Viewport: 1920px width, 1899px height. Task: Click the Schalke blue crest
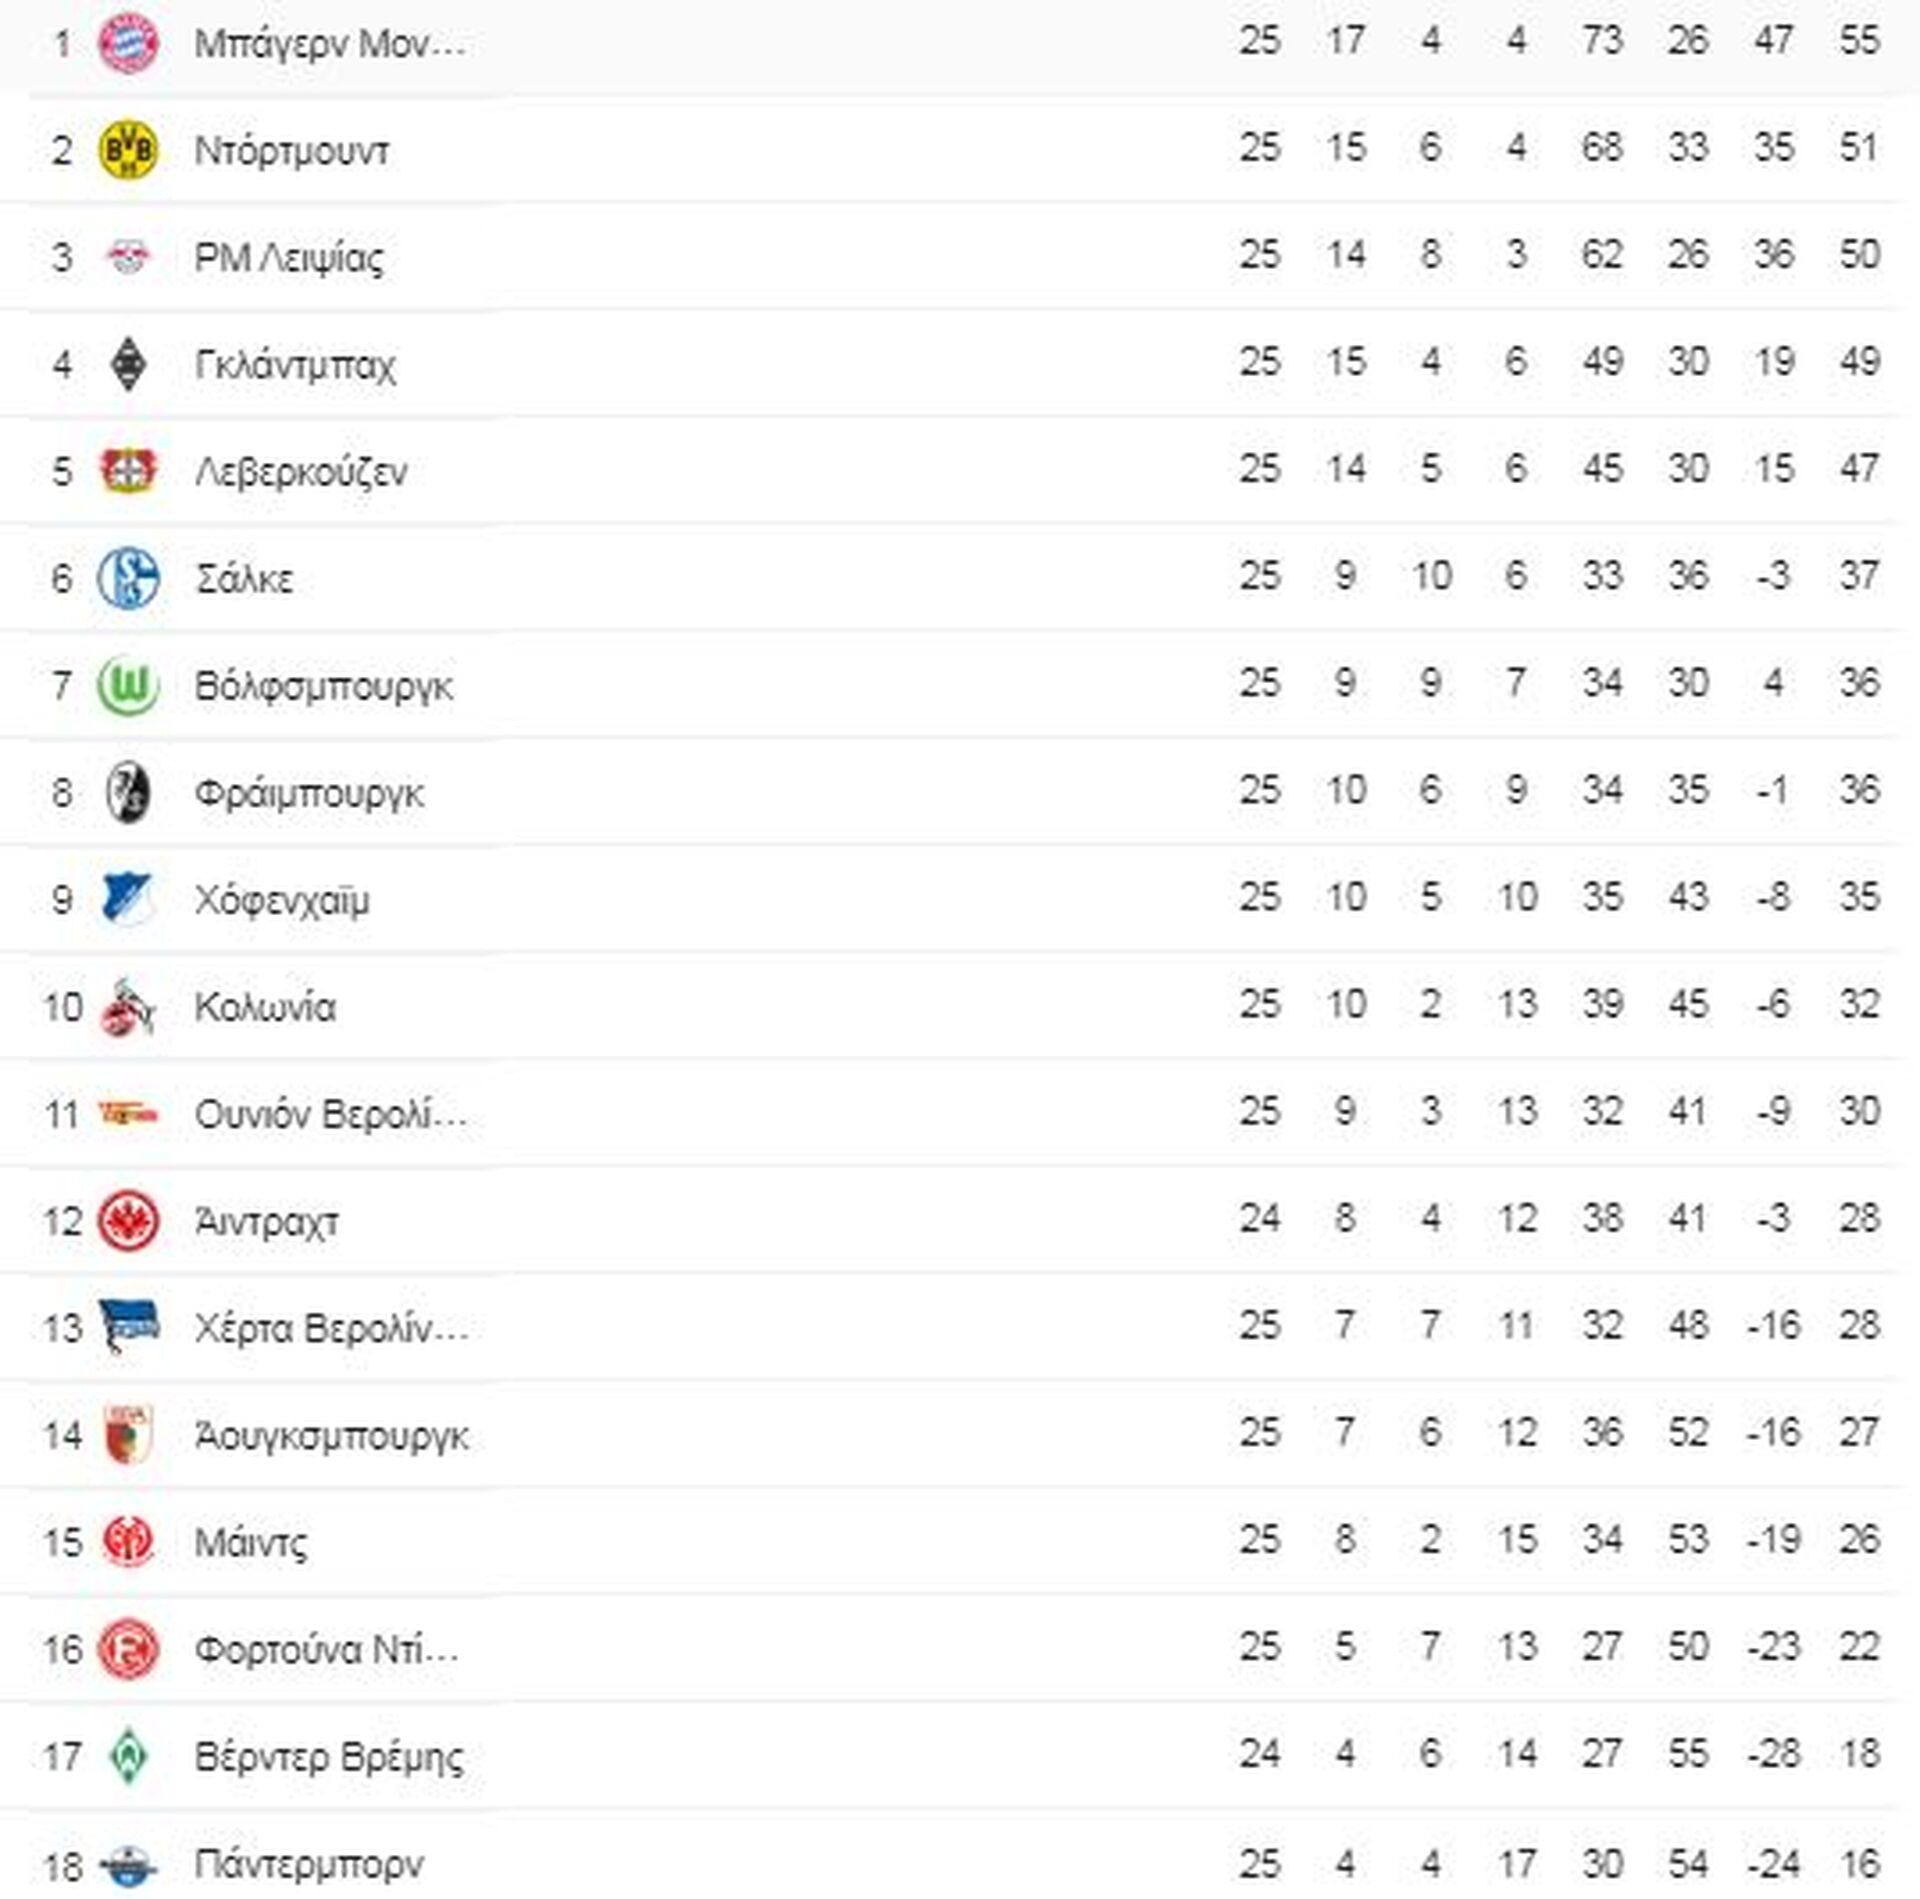(x=128, y=578)
